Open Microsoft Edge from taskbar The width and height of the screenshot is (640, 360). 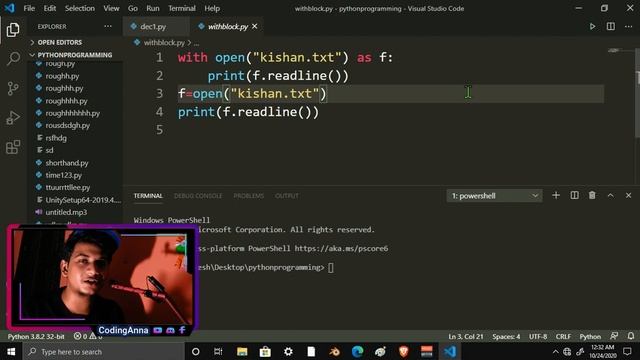tap(358, 351)
